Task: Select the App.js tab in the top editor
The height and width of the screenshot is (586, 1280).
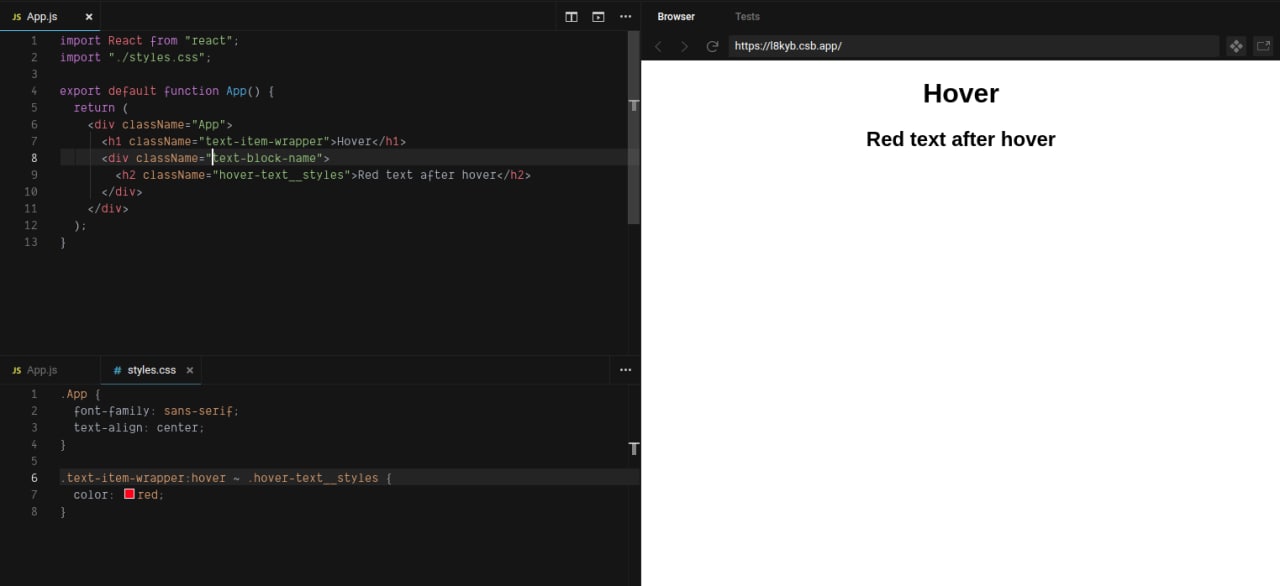Action: pyautogui.click(x=42, y=17)
